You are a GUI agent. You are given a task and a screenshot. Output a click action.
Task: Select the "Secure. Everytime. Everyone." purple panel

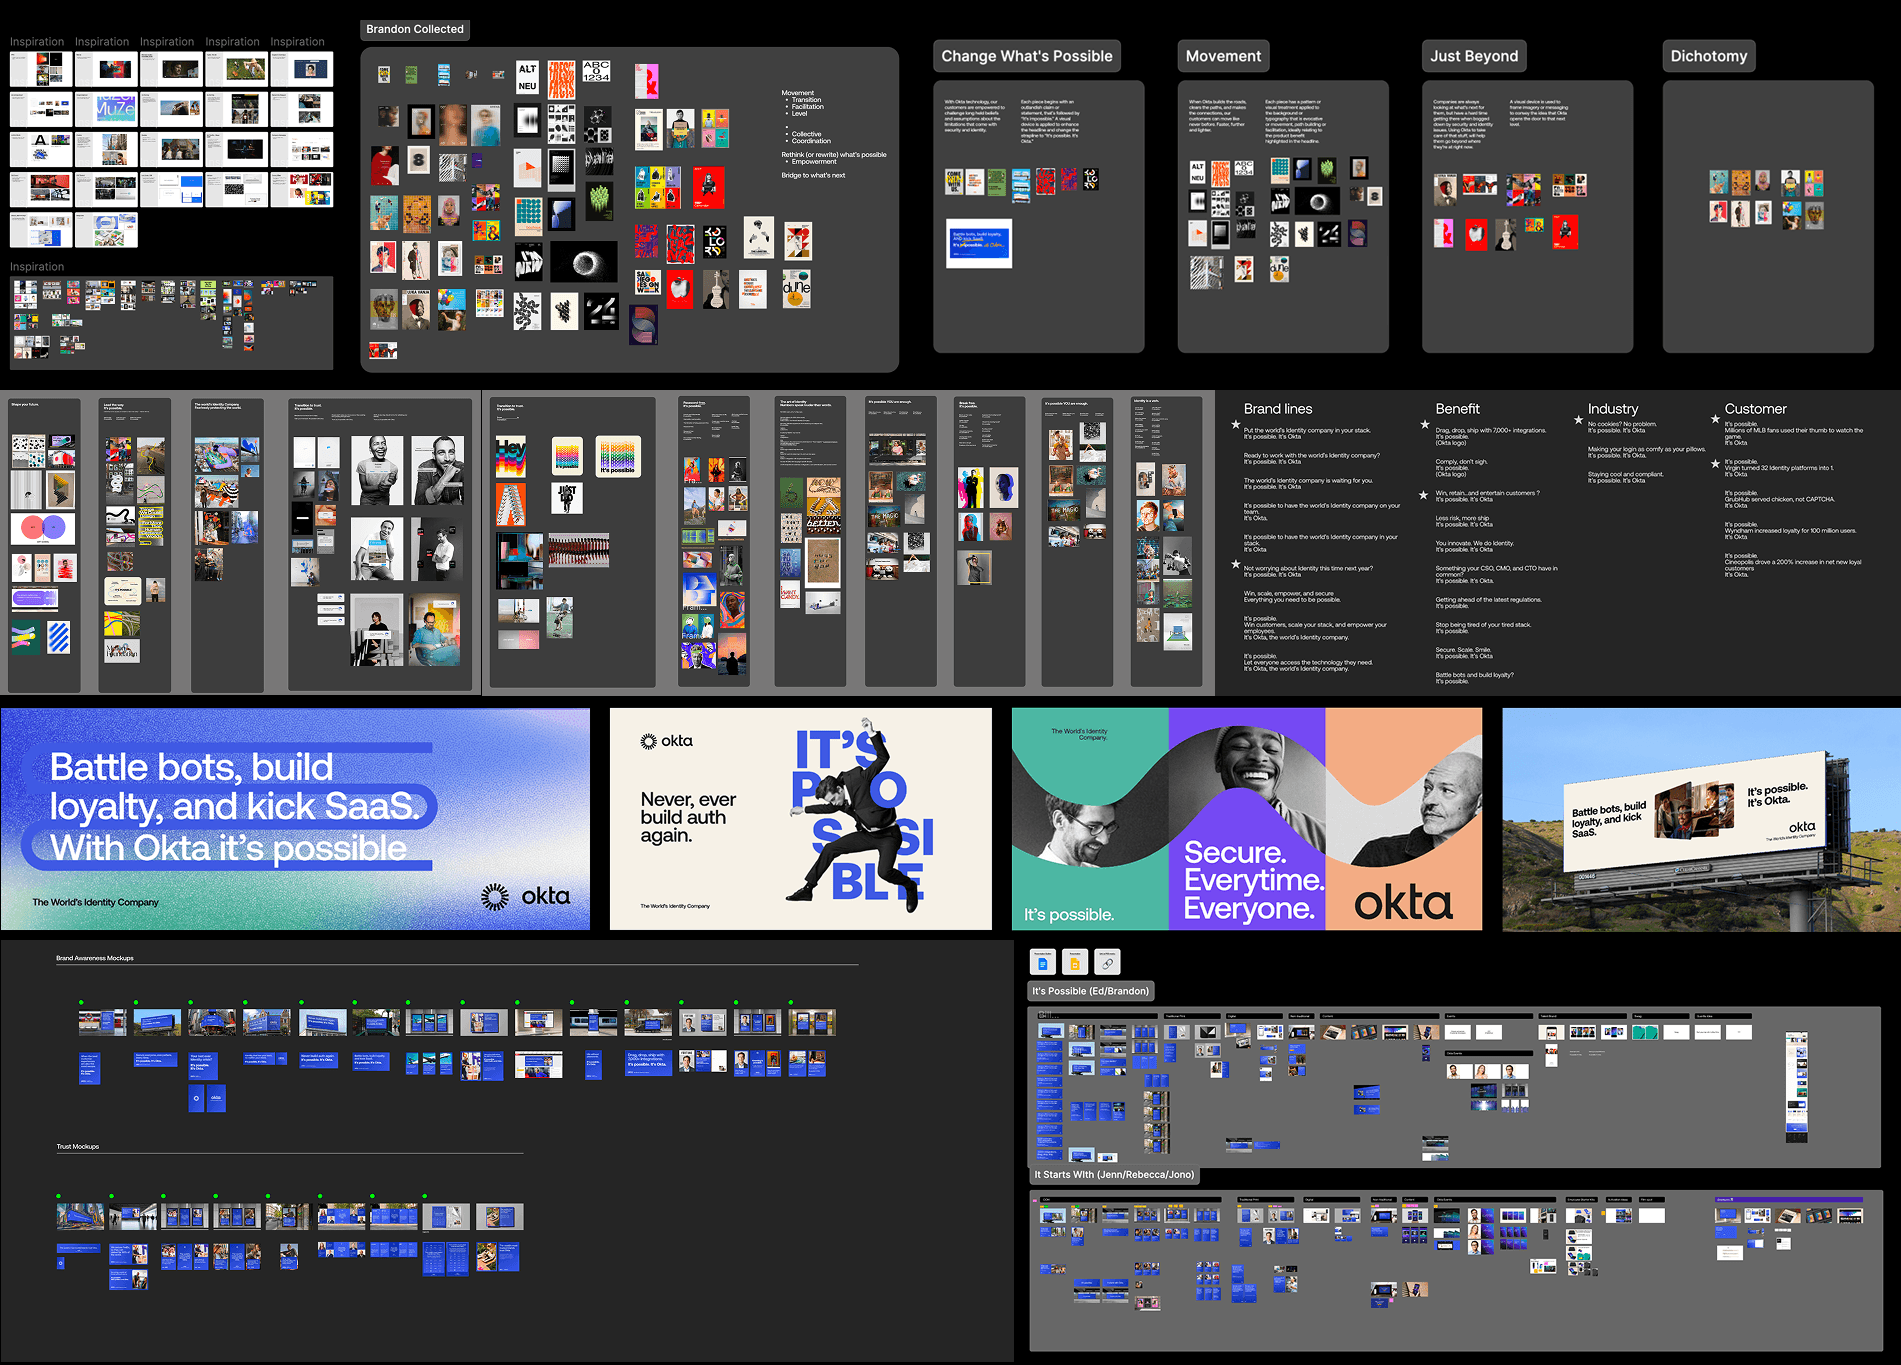click(x=1247, y=819)
